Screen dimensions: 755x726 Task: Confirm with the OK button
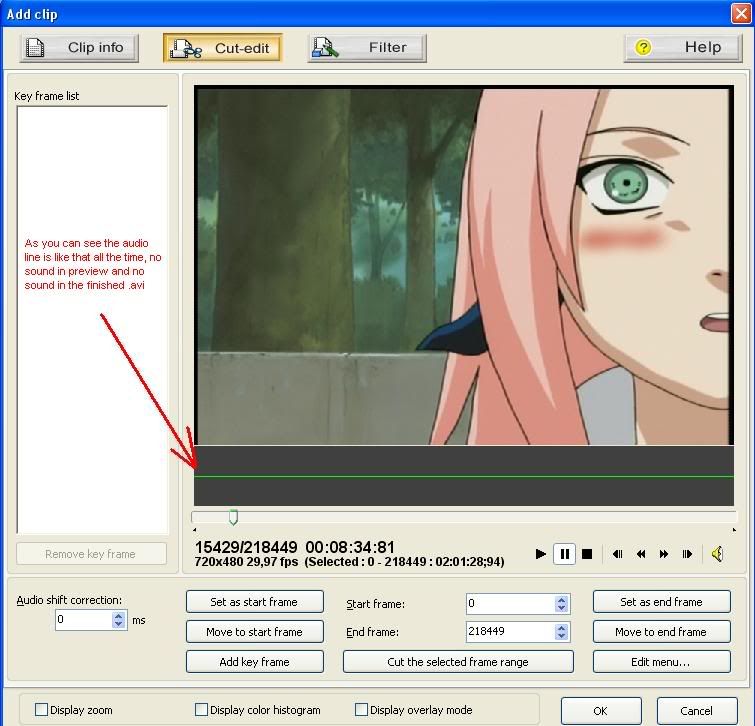click(601, 711)
